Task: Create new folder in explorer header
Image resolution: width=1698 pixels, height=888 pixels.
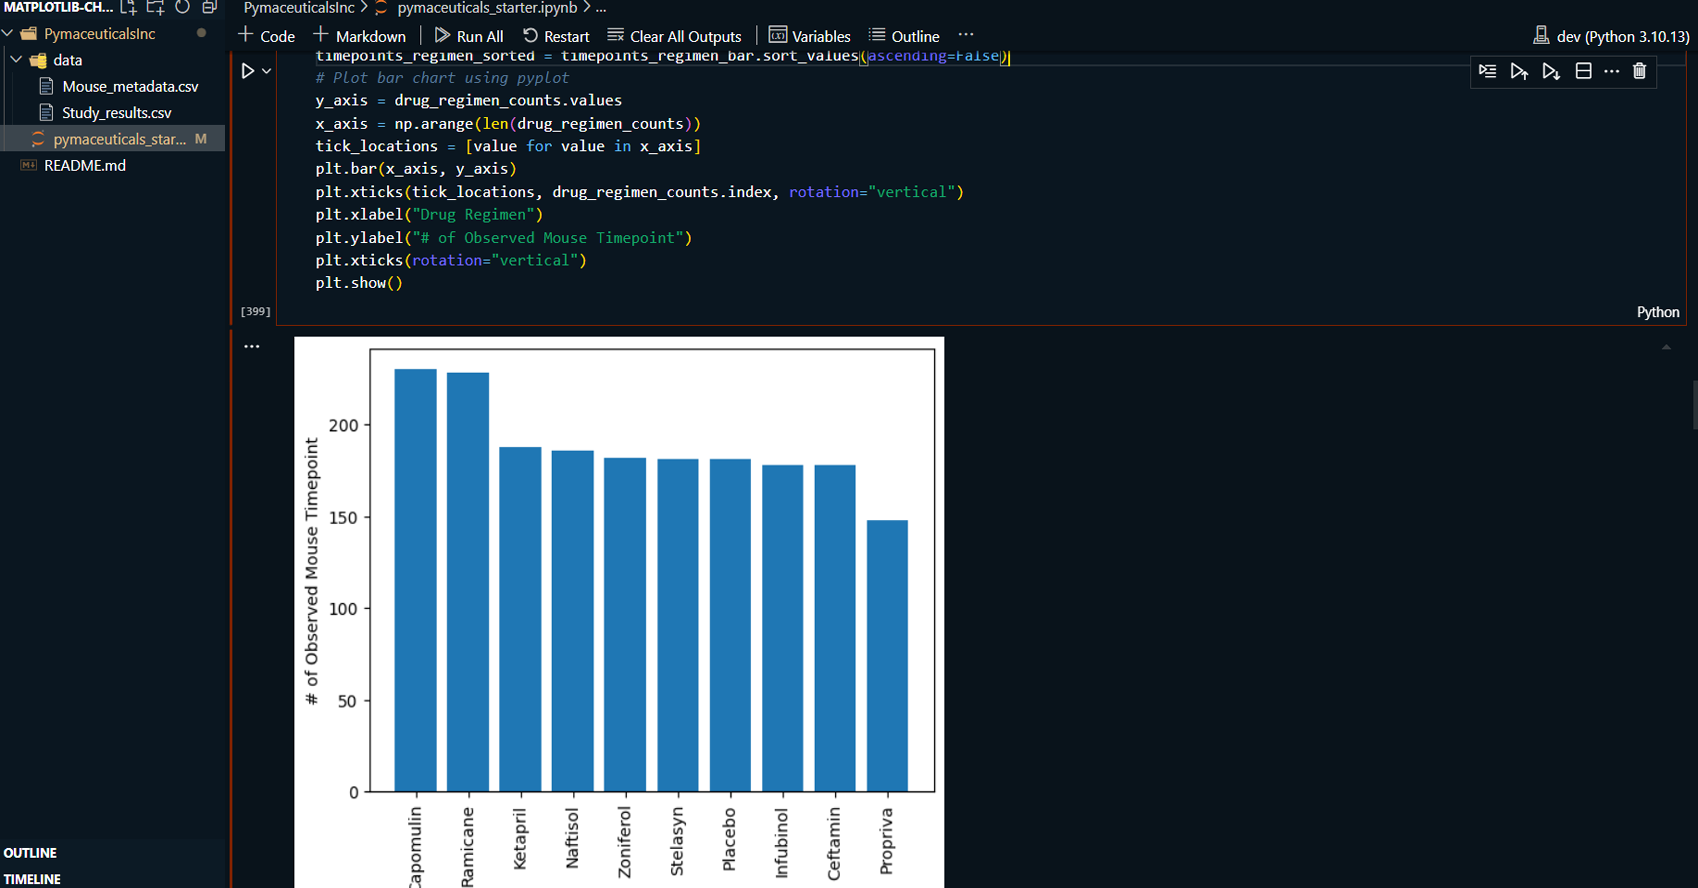Action: (x=155, y=7)
